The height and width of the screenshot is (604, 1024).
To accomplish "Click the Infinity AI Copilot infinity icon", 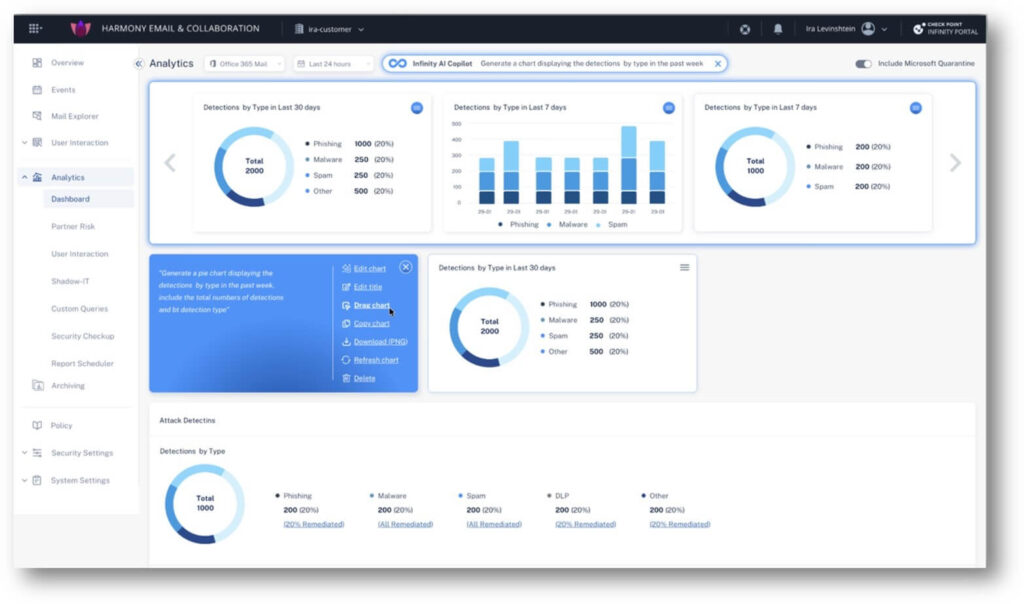I will click(397, 63).
